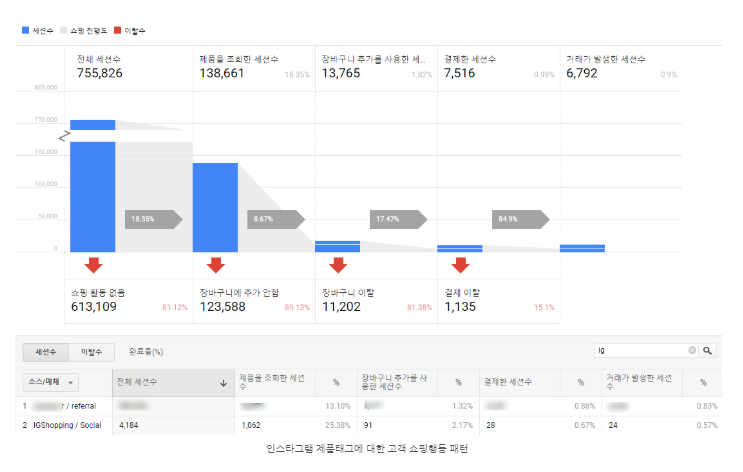Select the 이탈수 tab

91,352
